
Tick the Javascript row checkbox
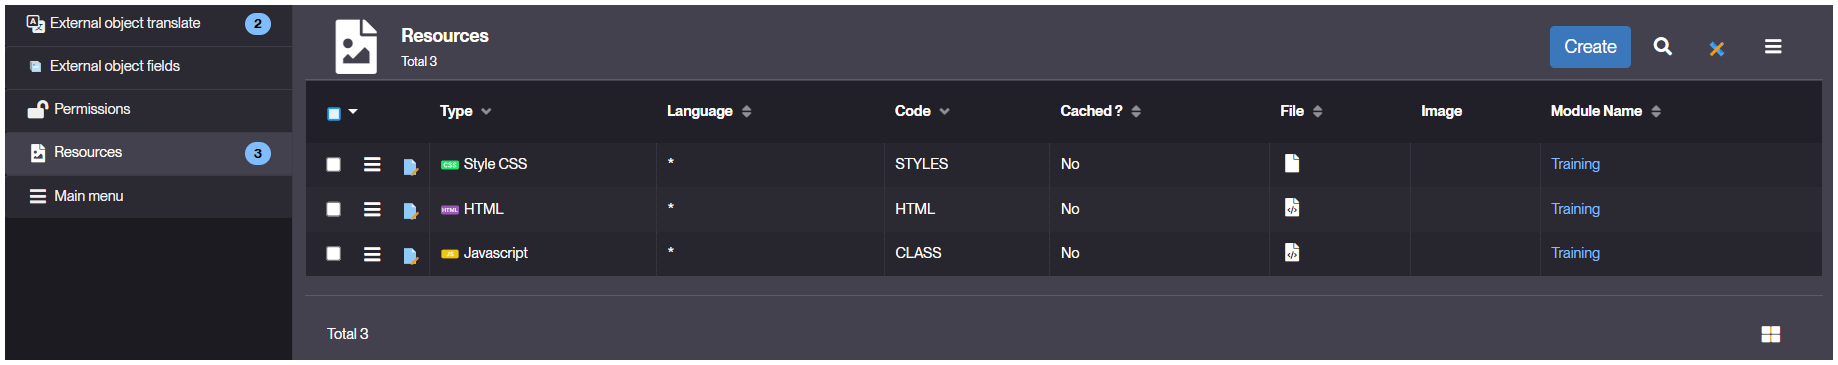click(334, 254)
